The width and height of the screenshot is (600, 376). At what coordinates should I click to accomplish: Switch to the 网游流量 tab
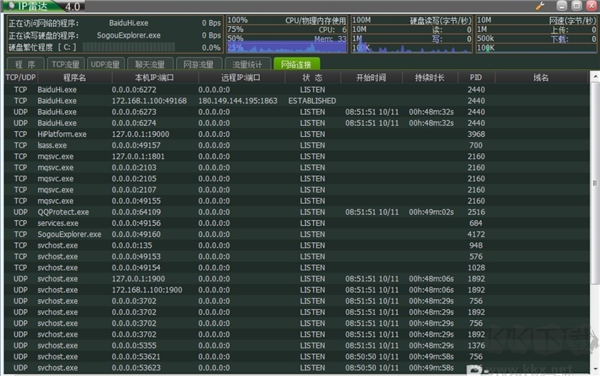coord(198,64)
